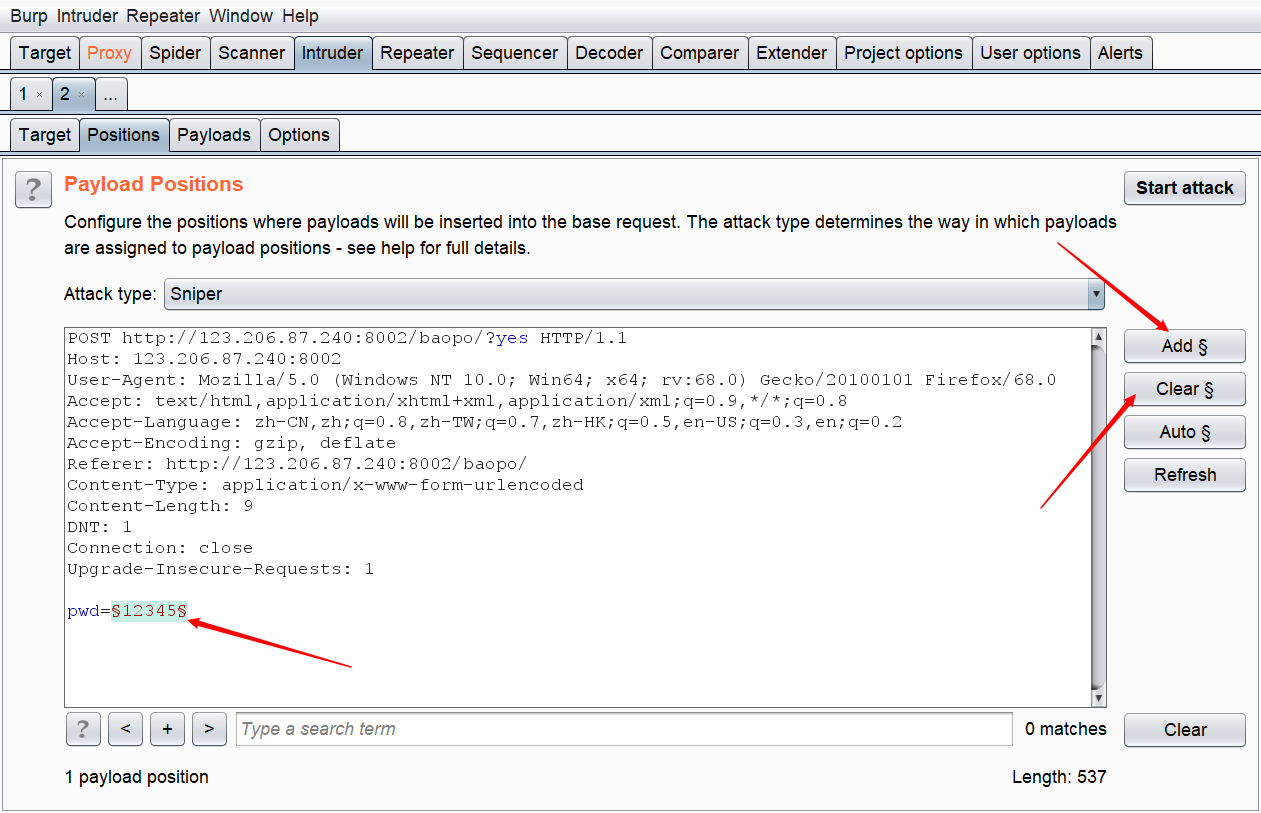Switch to the Scanner tab
The image size is (1261, 813).
(x=251, y=53)
